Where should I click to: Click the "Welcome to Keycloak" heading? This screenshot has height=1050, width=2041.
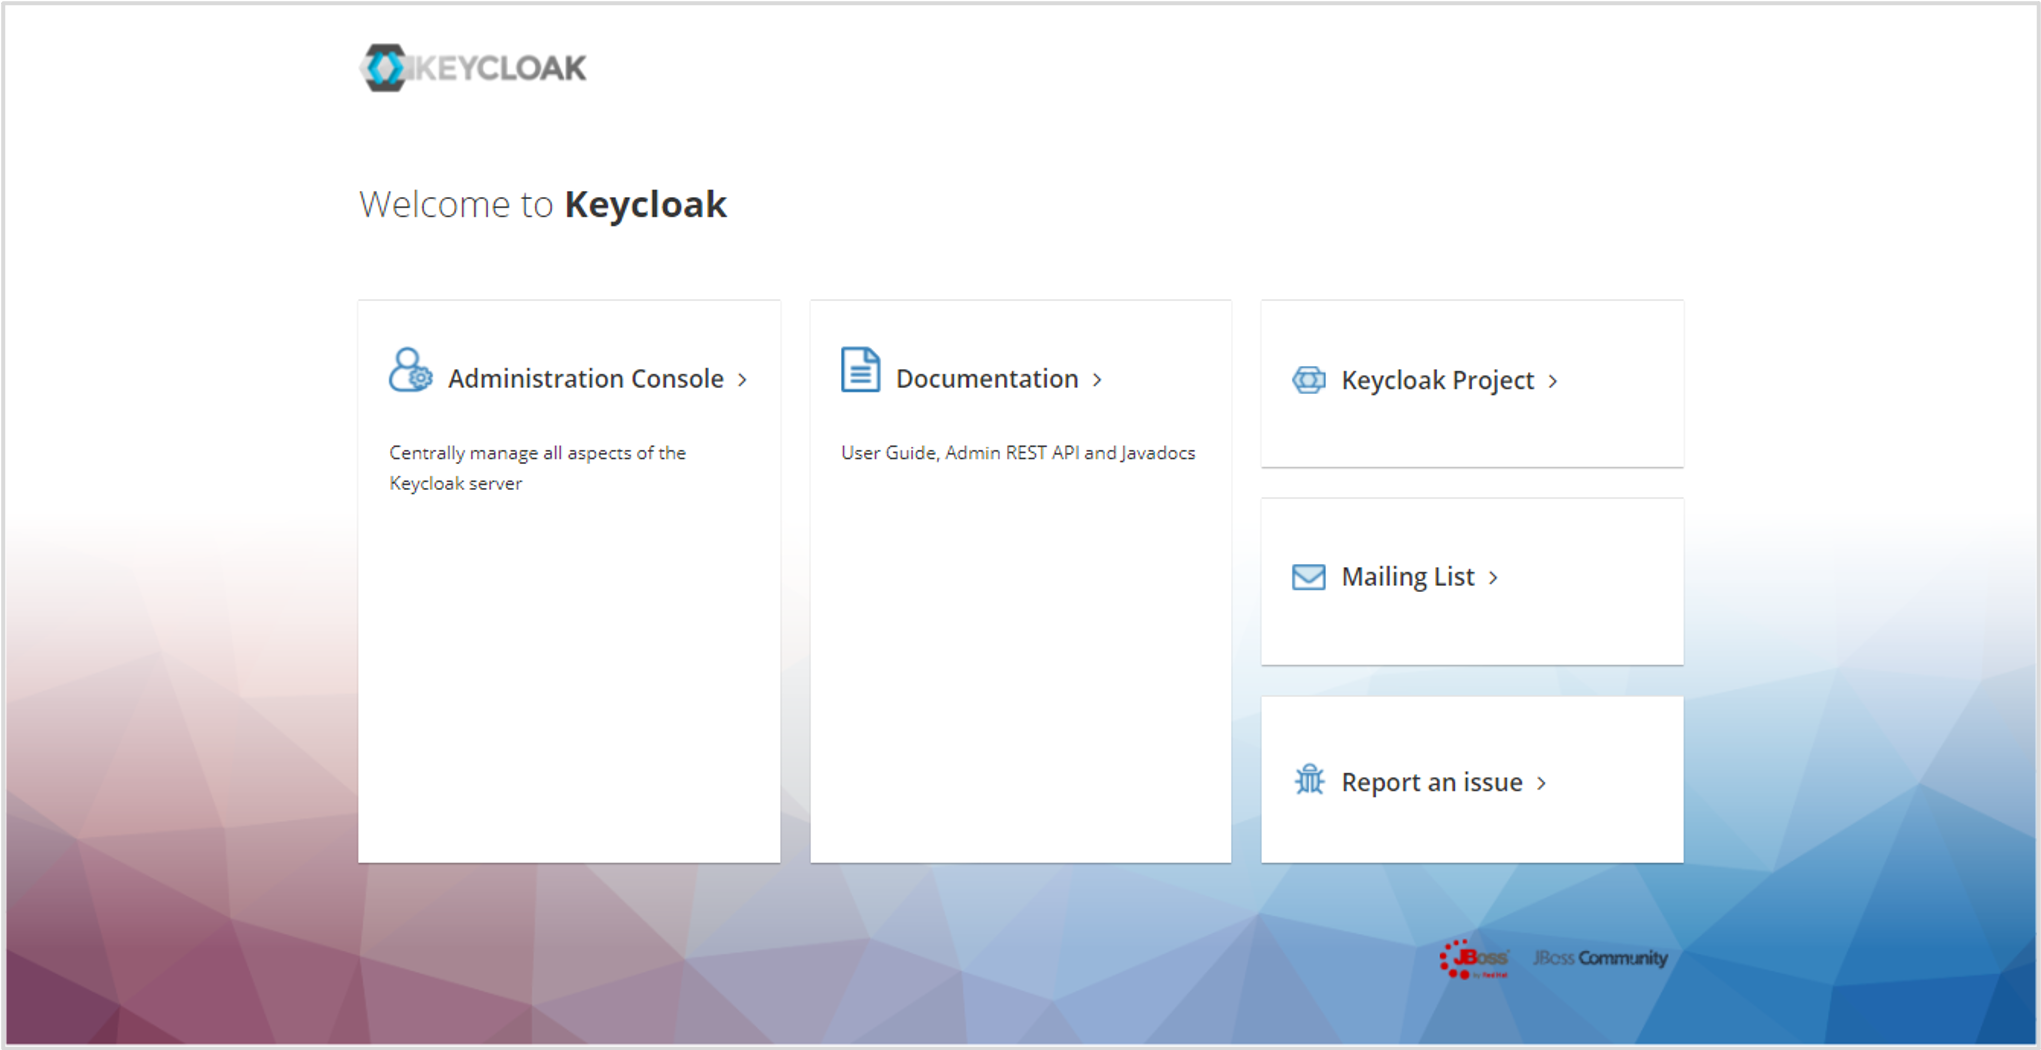click(x=543, y=205)
